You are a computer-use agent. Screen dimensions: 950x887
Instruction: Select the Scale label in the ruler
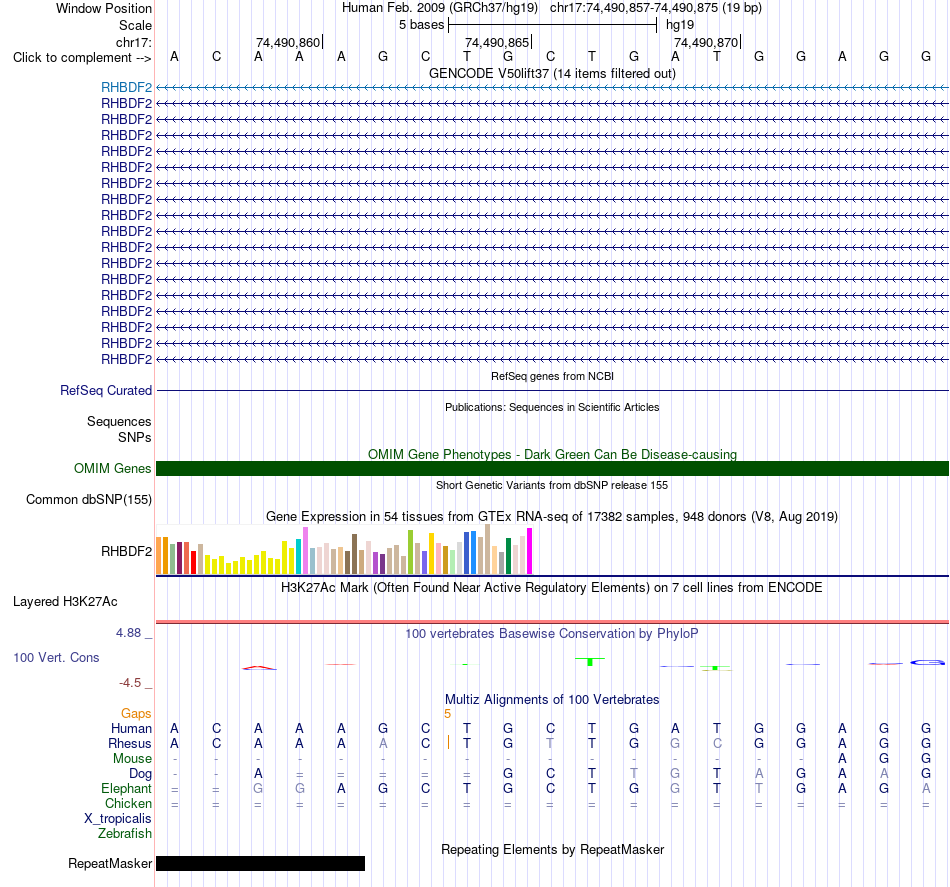pyautogui.click(x=135, y=25)
